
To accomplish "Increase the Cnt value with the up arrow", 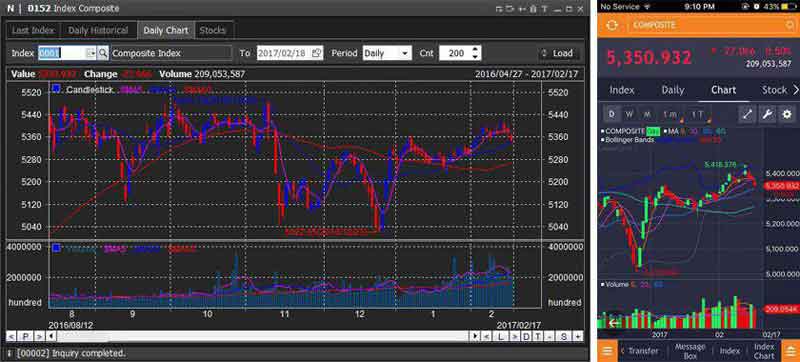I will point(476,49).
